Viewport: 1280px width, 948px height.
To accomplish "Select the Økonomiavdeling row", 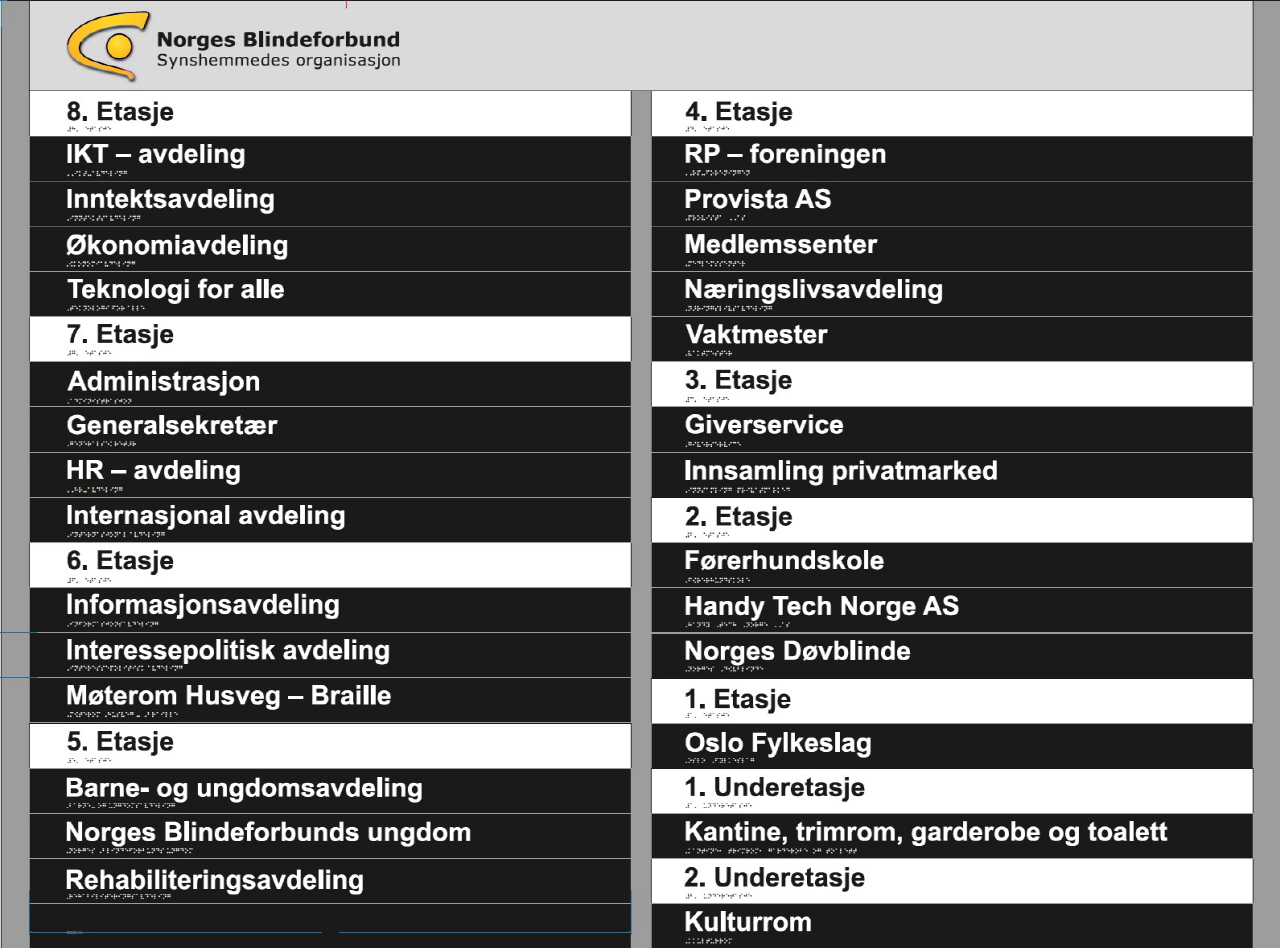I will tap(330, 249).
